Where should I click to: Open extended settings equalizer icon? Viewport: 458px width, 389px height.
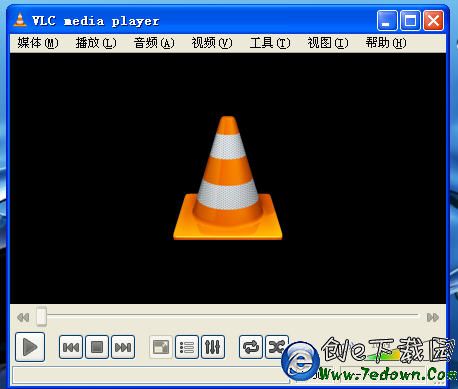[213, 347]
